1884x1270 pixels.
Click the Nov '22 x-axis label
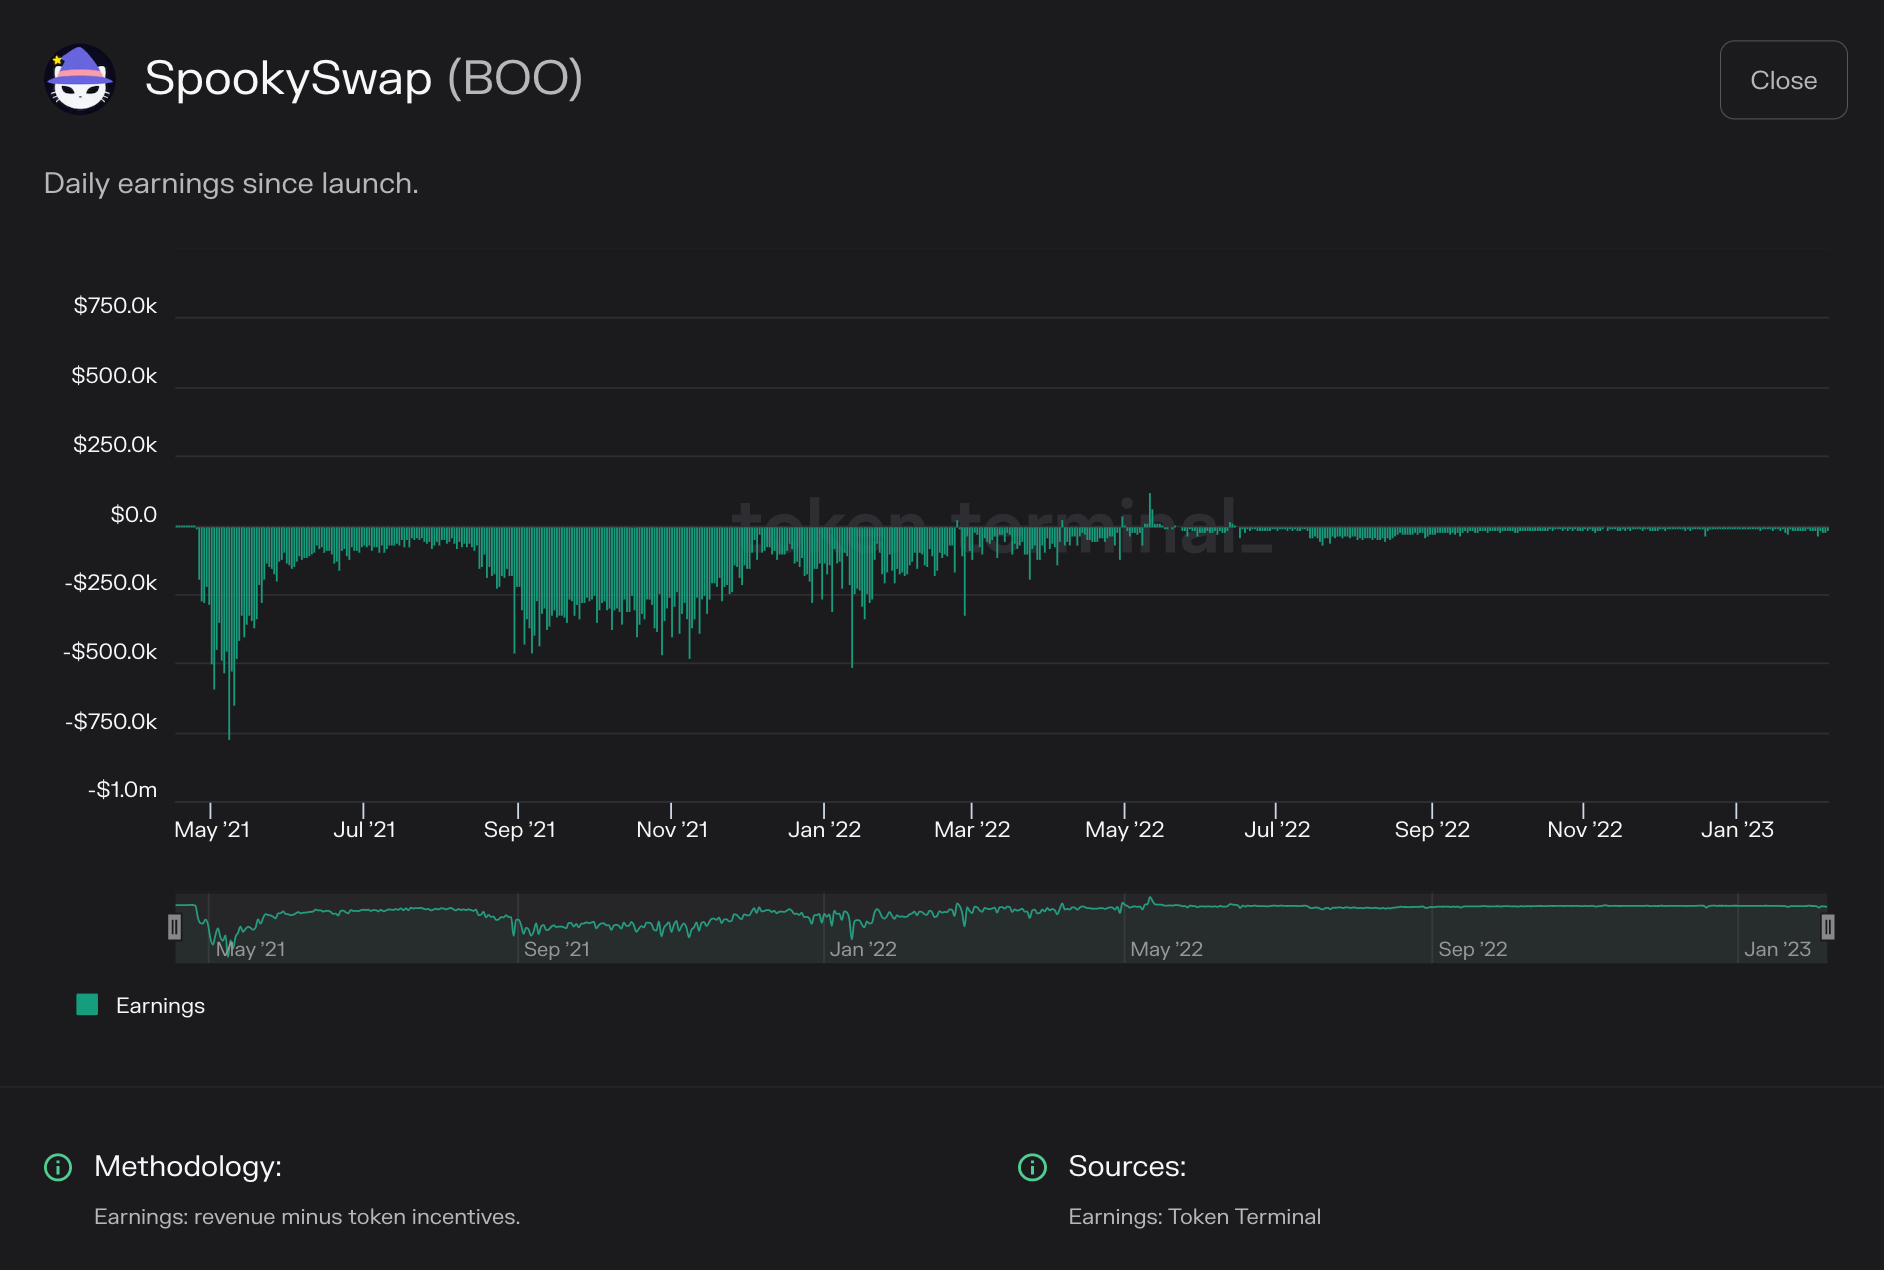(1584, 830)
